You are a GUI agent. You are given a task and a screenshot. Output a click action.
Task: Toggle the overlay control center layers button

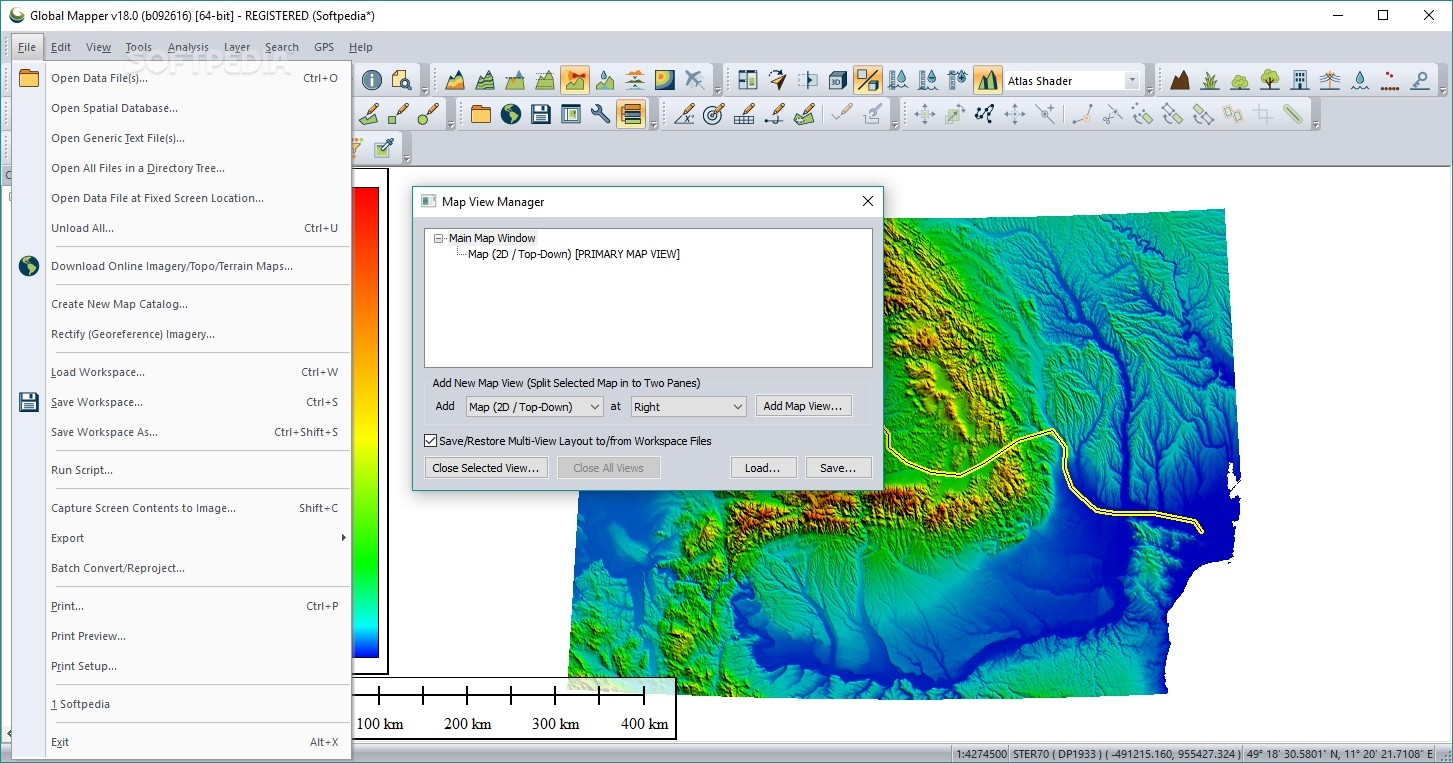pyautogui.click(x=631, y=114)
